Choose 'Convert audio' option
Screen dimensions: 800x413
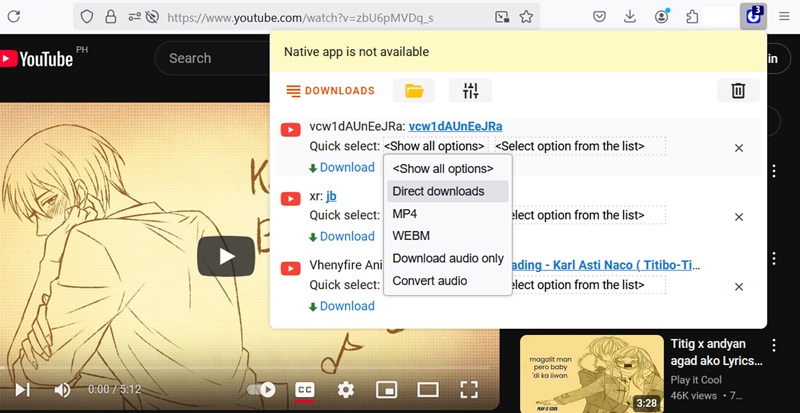(448, 281)
